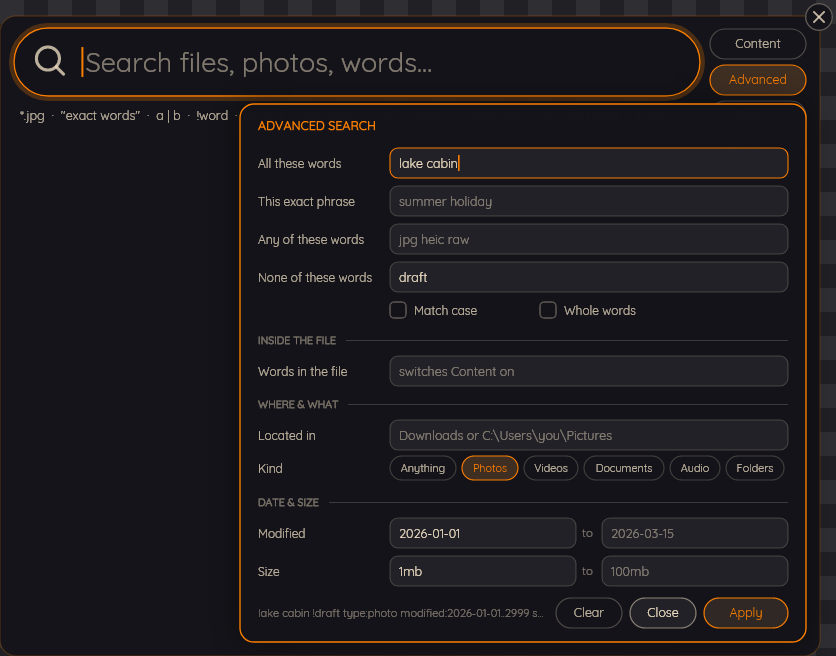Click the "exact words" syntax hint
This screenshot has width=836, height=656.
(x=100, y=116)
